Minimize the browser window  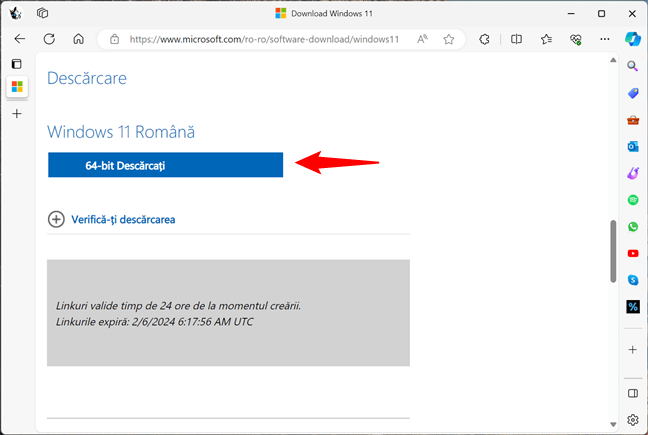click(x=571, y=13)
